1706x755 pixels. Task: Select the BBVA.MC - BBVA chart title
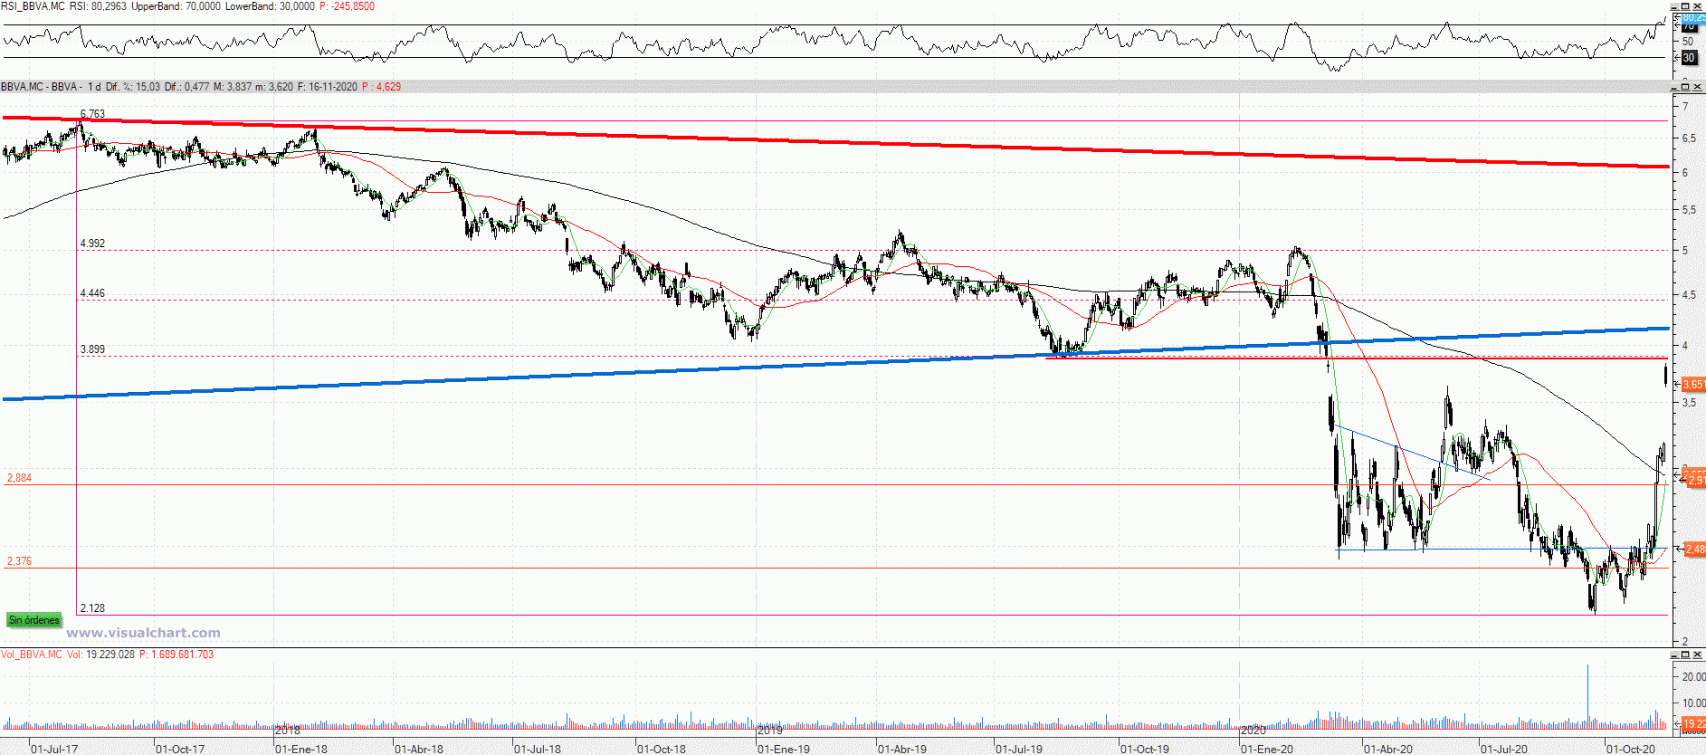click(40, 87)
